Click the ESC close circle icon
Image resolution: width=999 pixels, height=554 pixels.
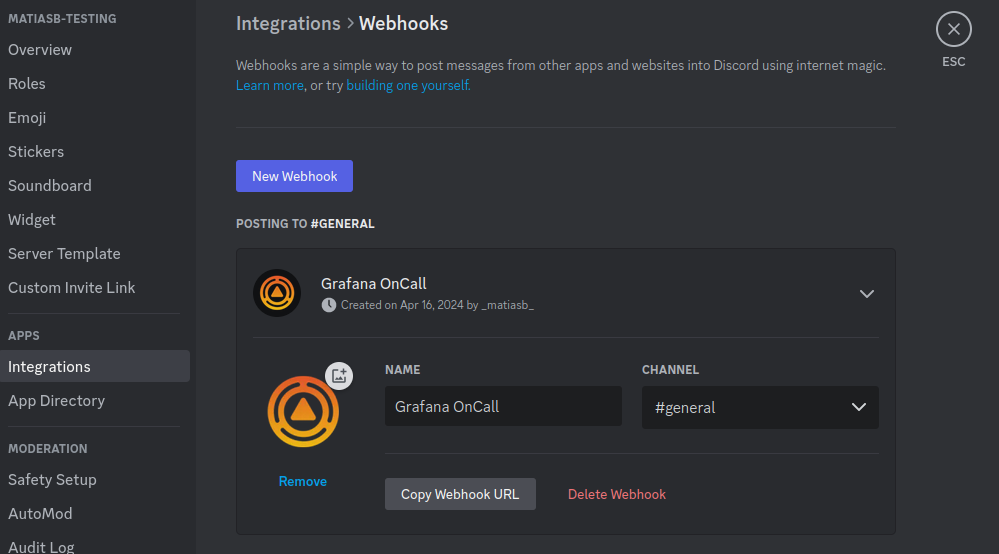(x=953, y=30)
